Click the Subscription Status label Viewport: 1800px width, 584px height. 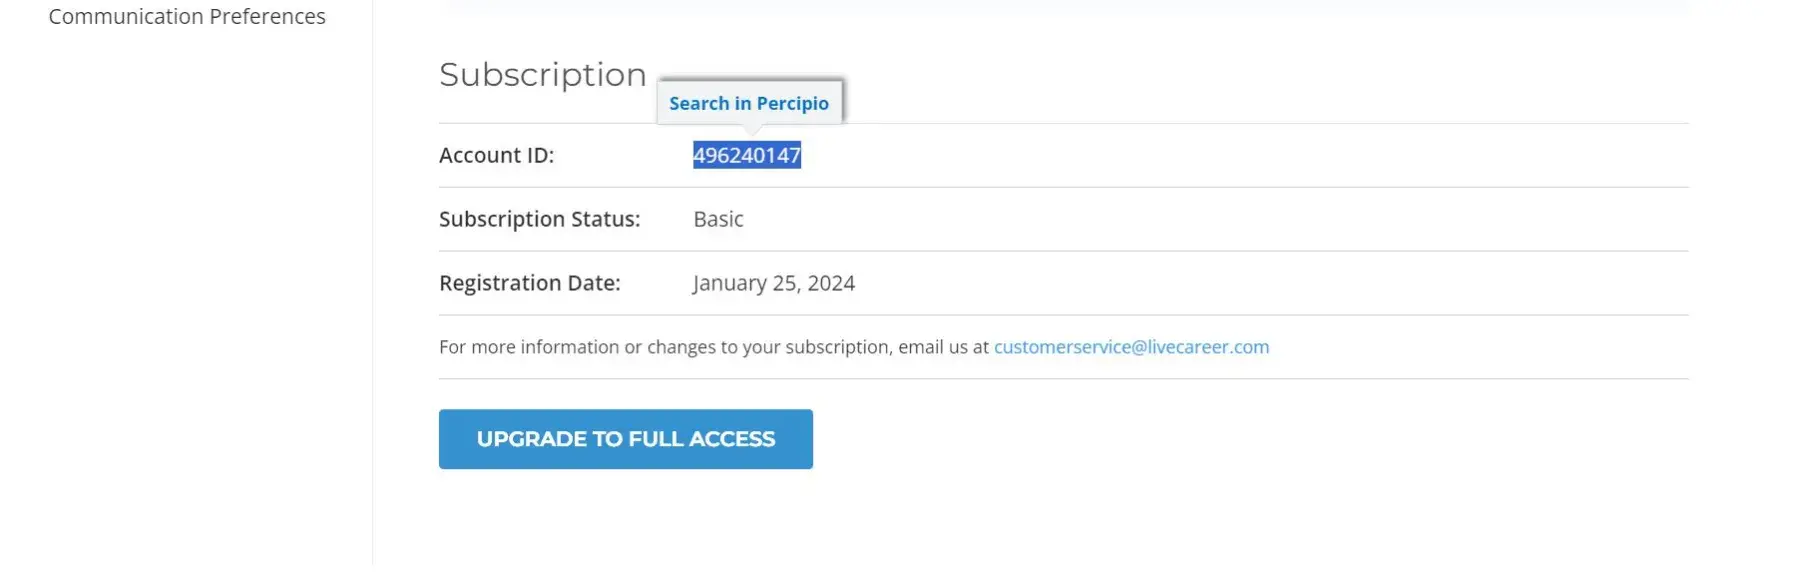tap(539, 219)
